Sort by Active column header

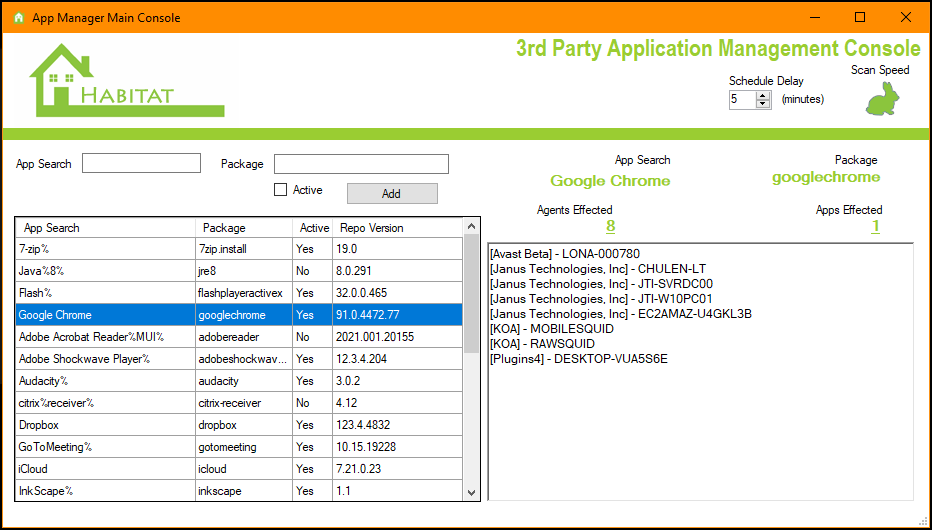coord(313,228)
